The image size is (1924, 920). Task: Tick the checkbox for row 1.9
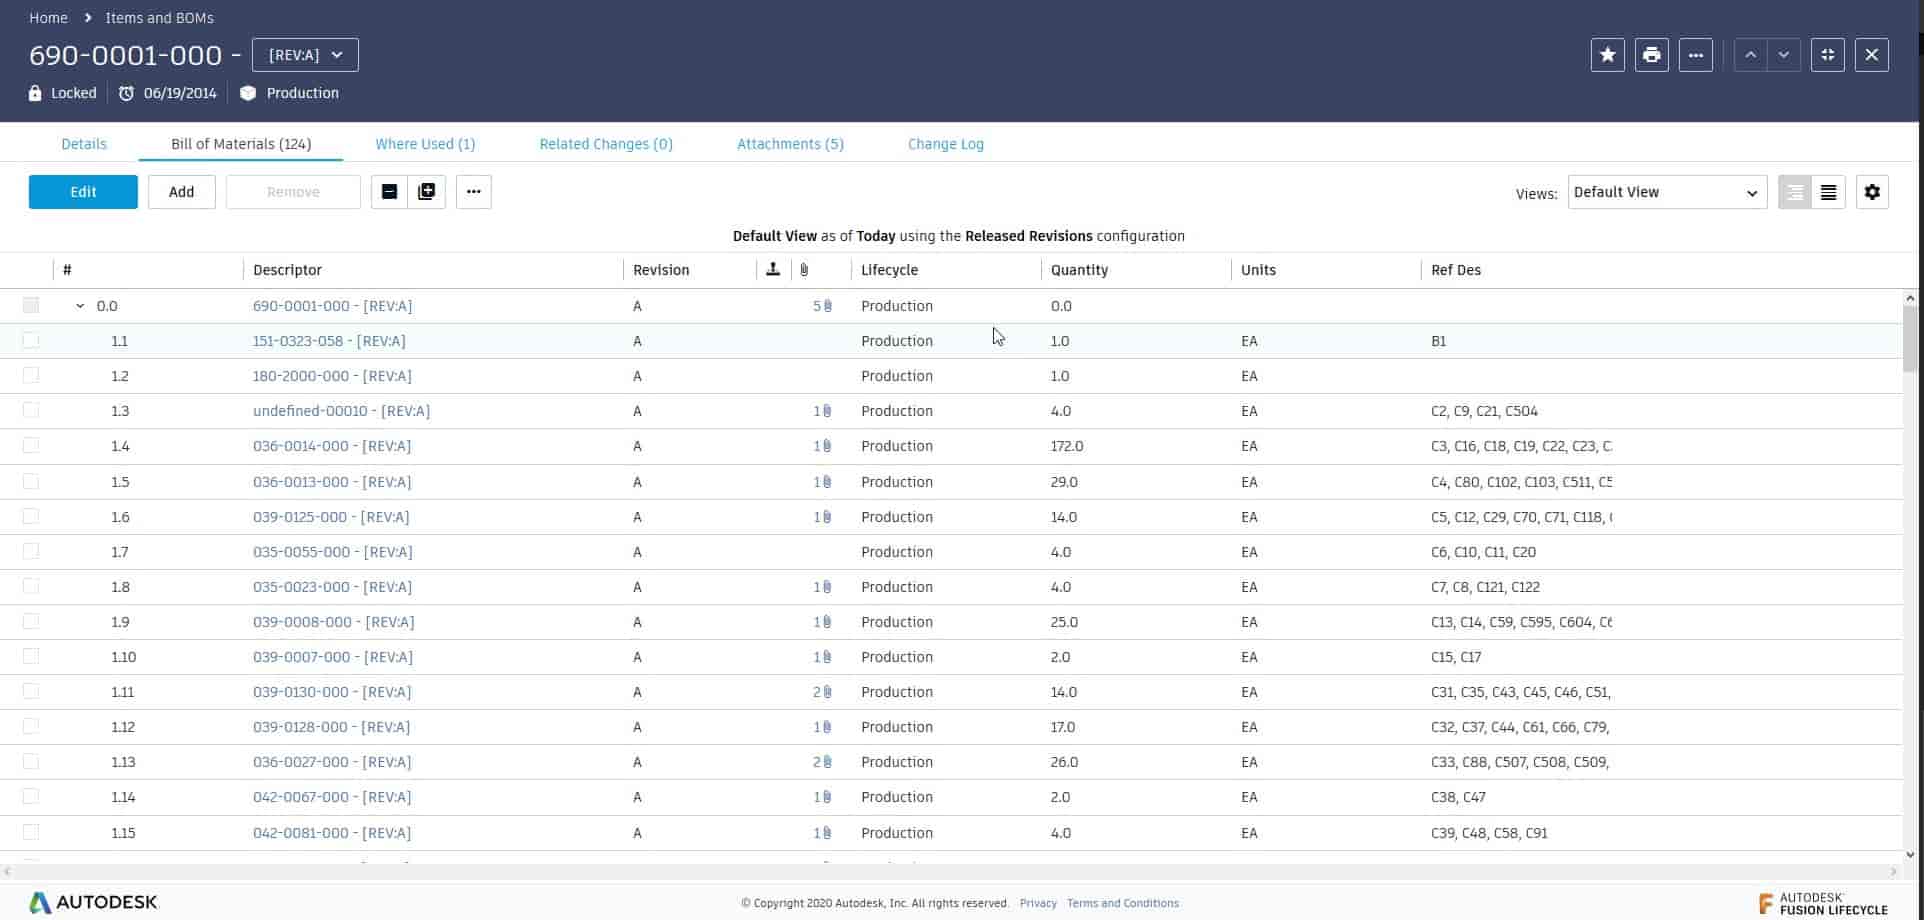[x=31, y=621]
